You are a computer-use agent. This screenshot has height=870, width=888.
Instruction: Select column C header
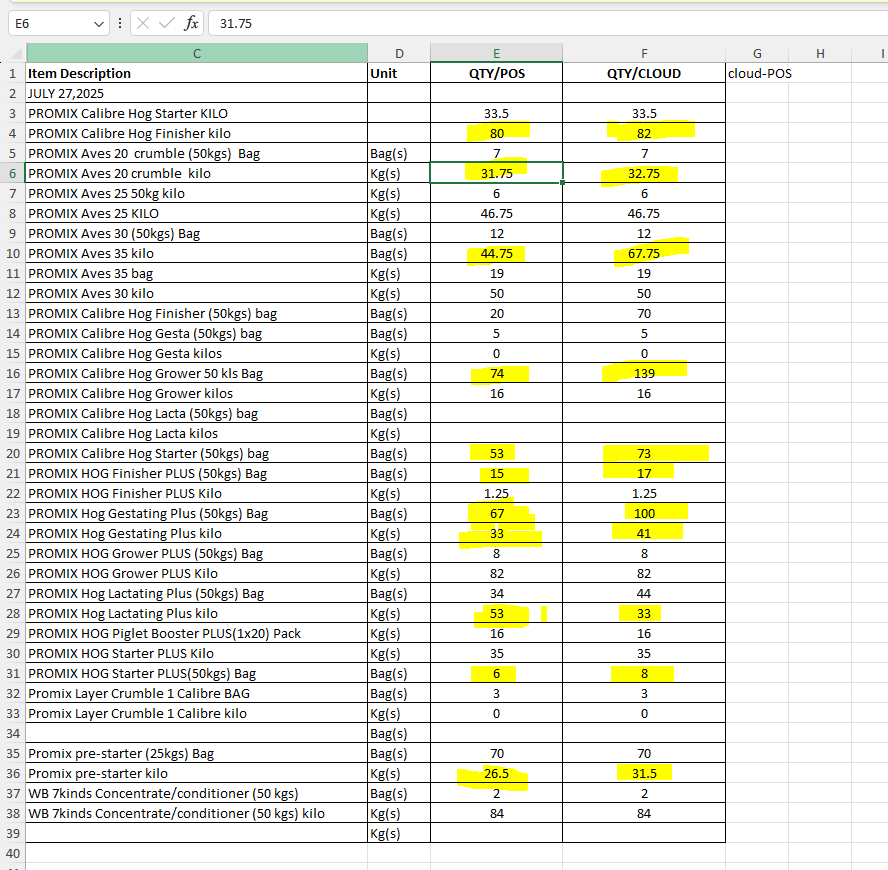pos(196,53)
